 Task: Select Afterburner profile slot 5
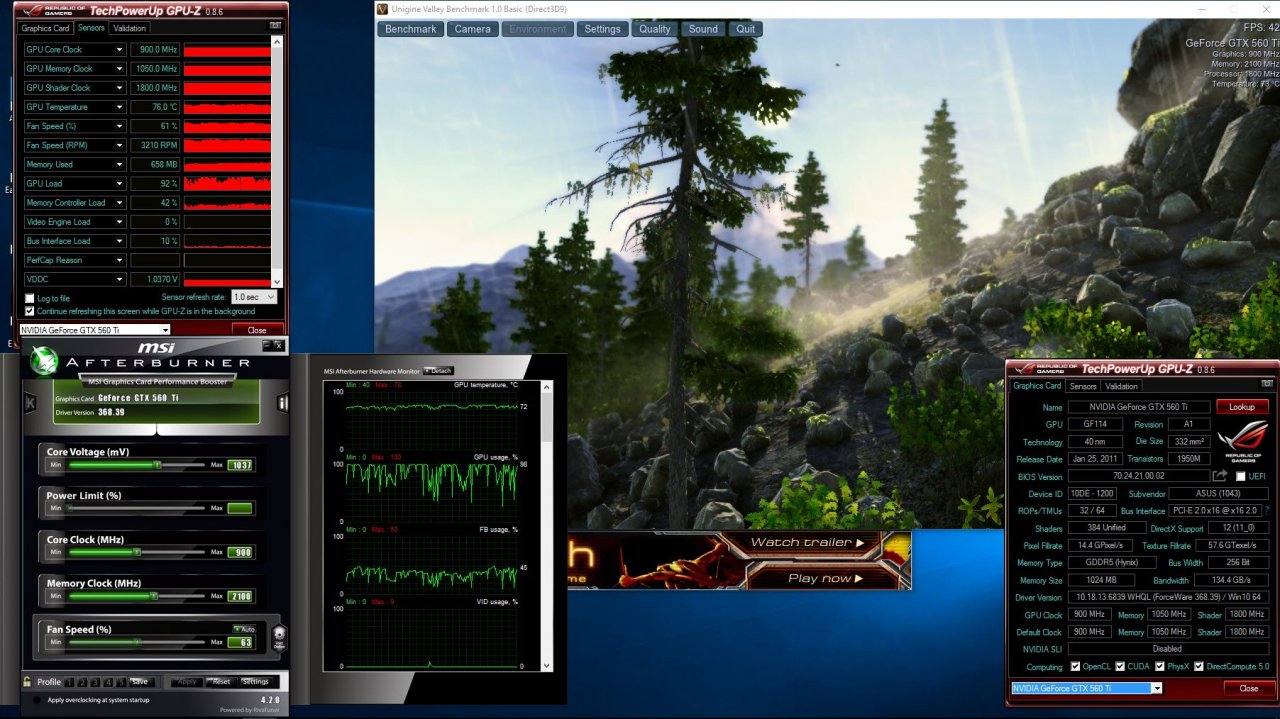(x=123, y=681)
